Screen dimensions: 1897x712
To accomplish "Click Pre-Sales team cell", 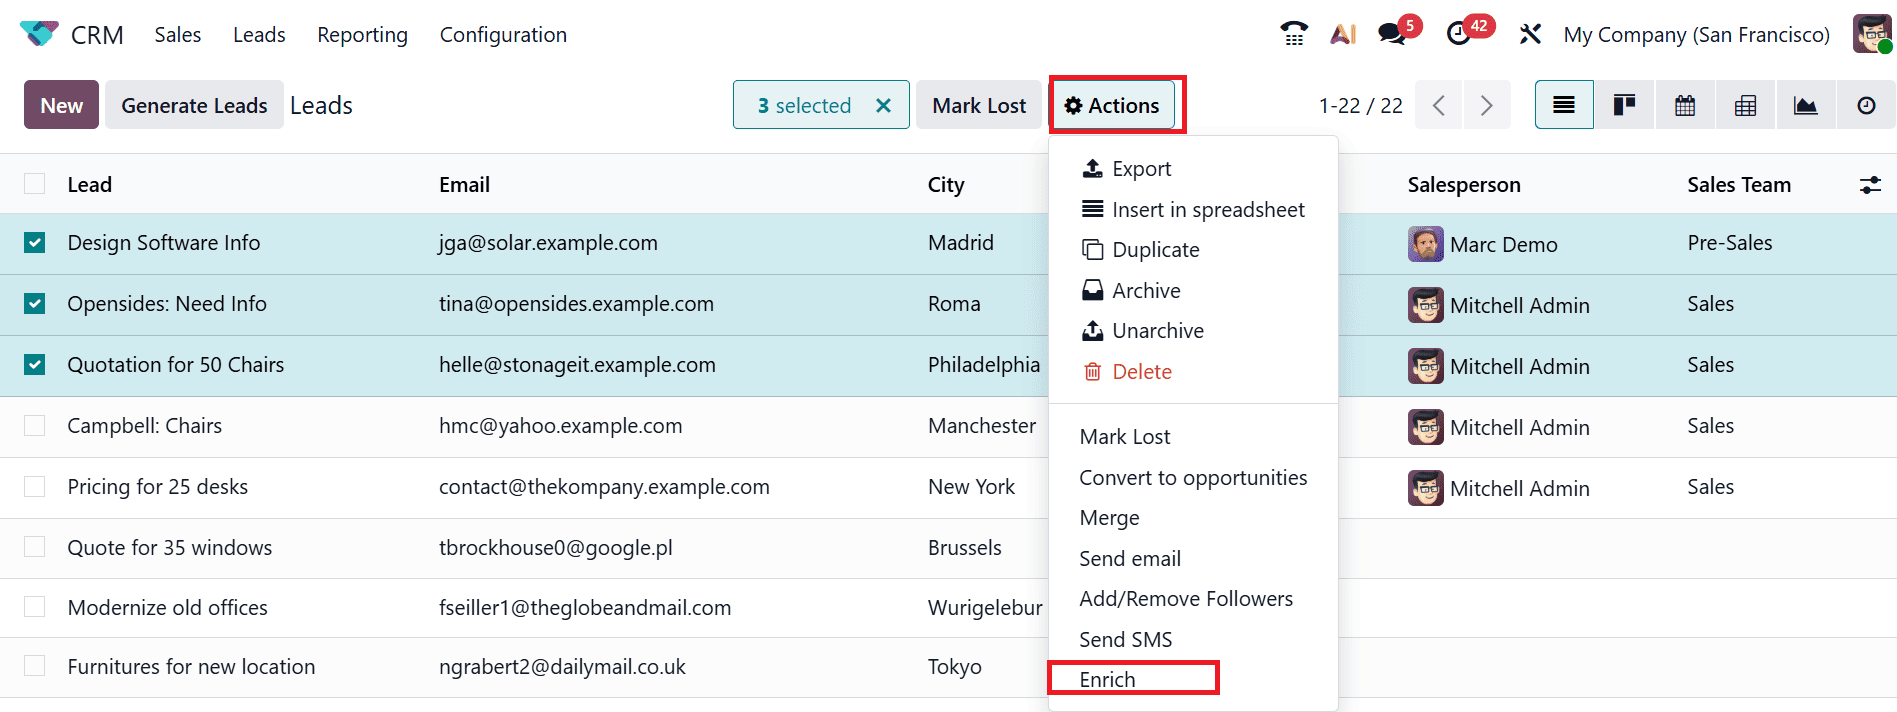I will coord(1730,242).
